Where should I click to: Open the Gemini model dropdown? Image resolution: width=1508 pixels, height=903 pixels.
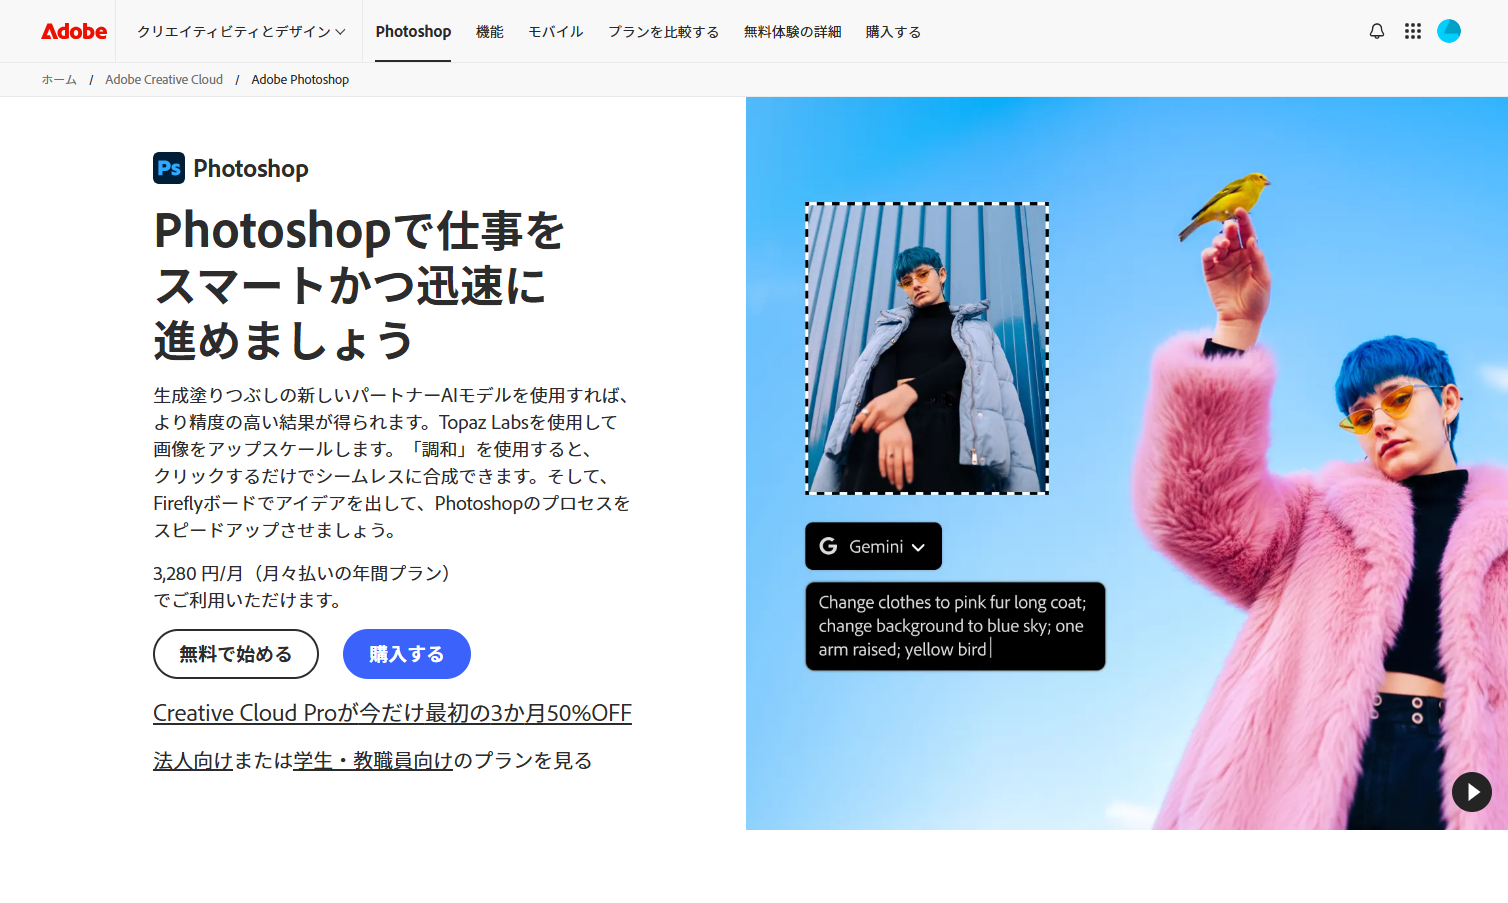click(x=873, y=546)
